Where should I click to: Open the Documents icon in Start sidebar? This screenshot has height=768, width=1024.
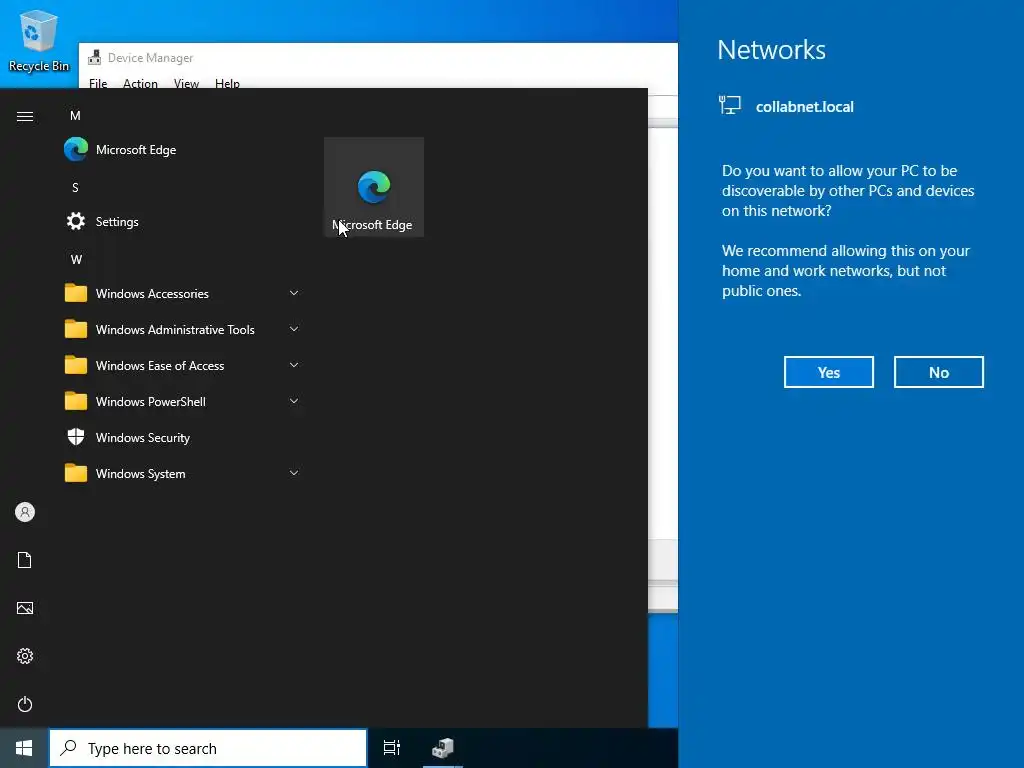25,560
